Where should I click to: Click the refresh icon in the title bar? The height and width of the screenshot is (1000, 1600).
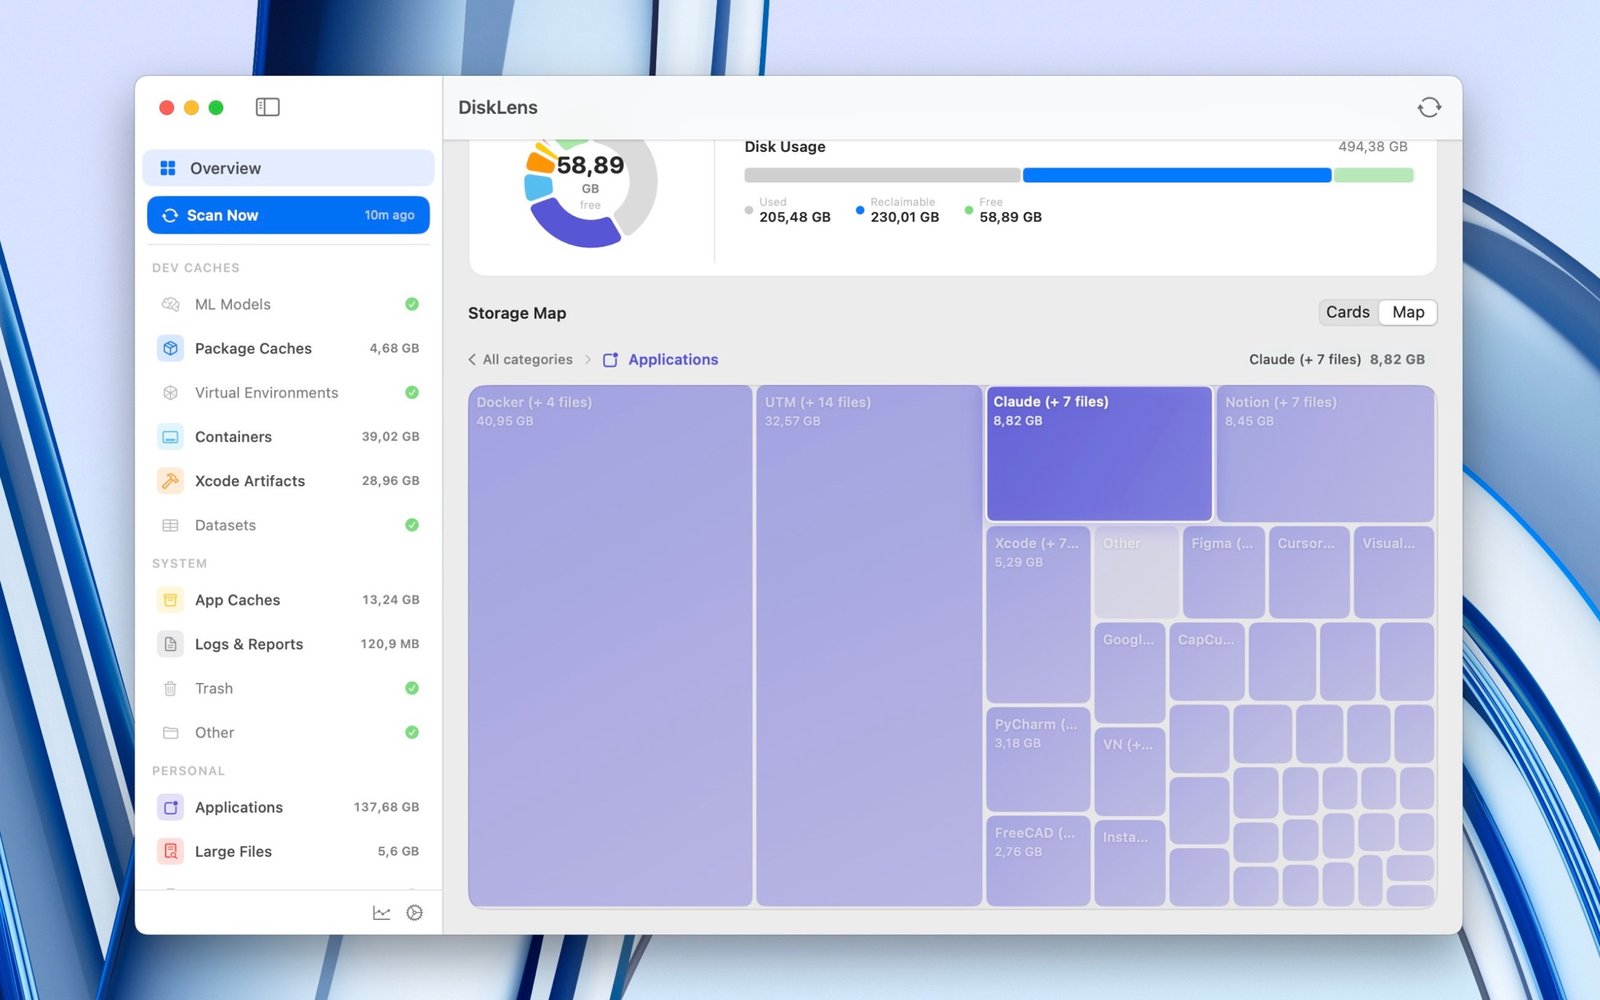coord(1429,107)
